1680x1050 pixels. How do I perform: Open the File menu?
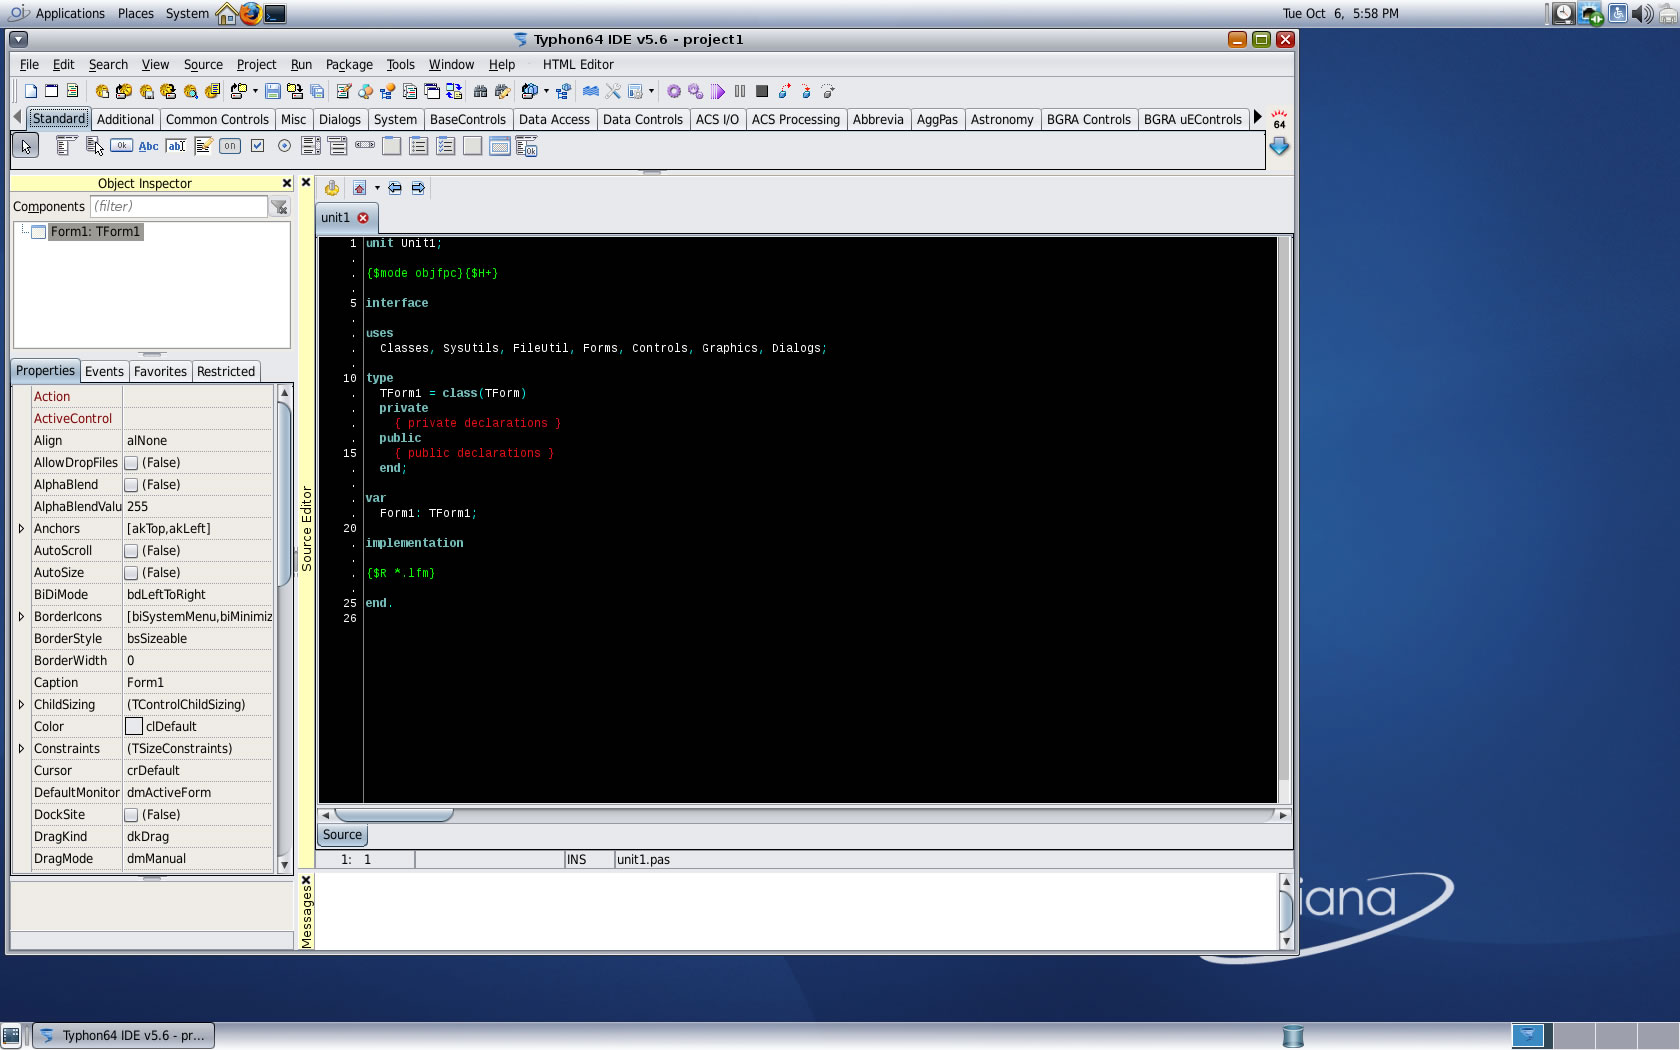tap(29, 64)
